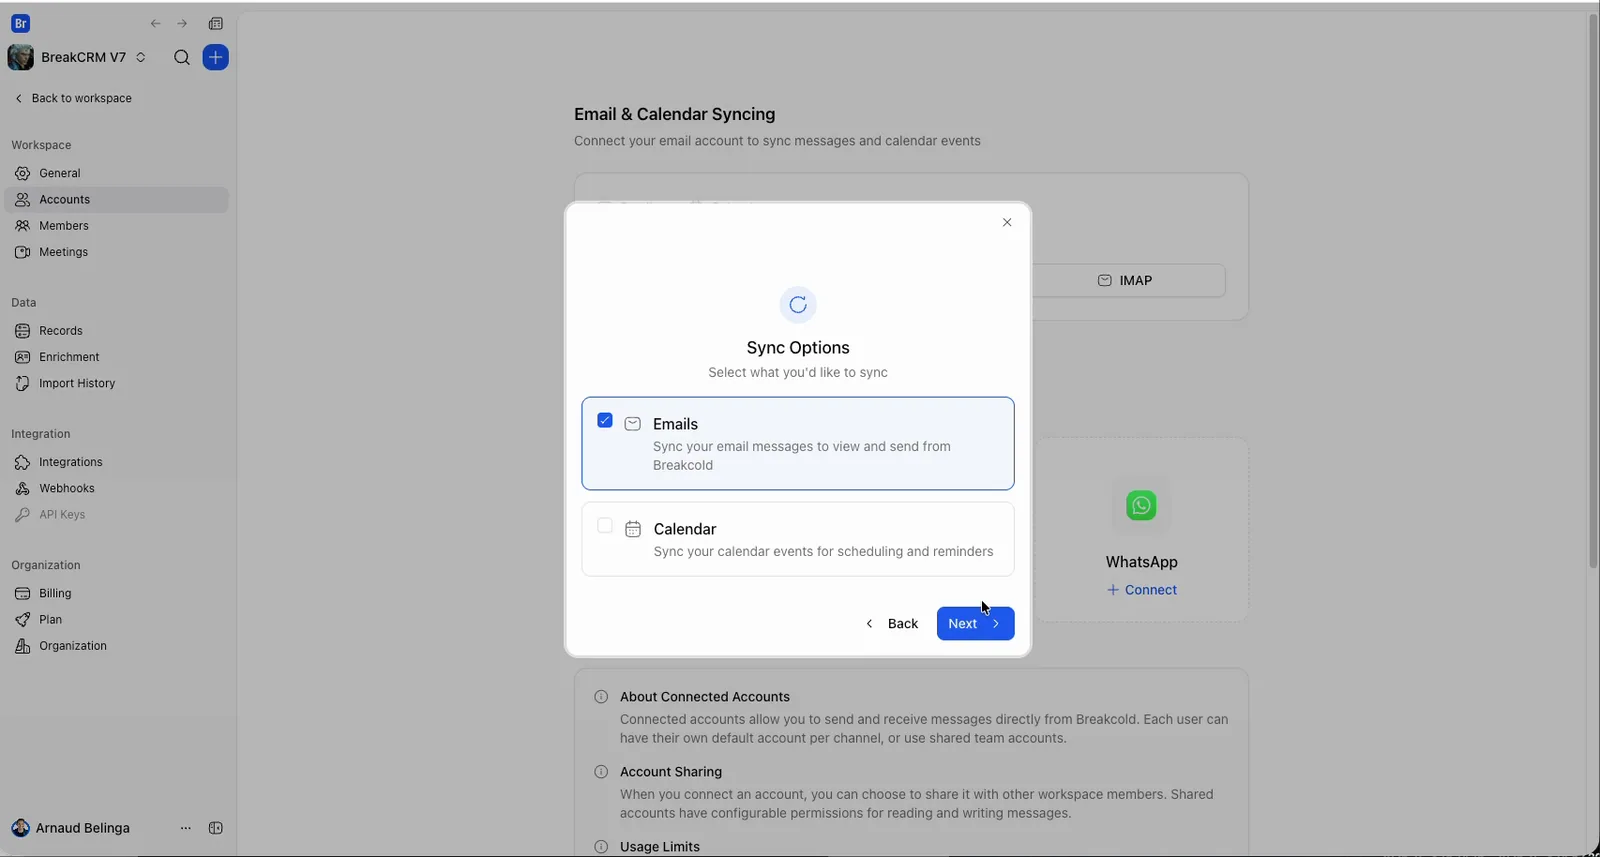Image resolution: width=1600 pixels, height=857 pixels.
Task: Open the search icon in sidebar header
Action: [182, 58]
